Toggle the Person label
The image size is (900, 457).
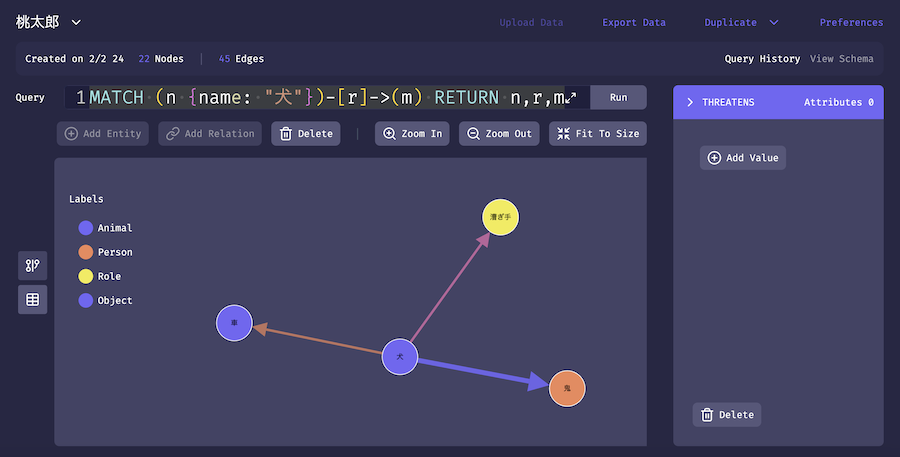106,252
